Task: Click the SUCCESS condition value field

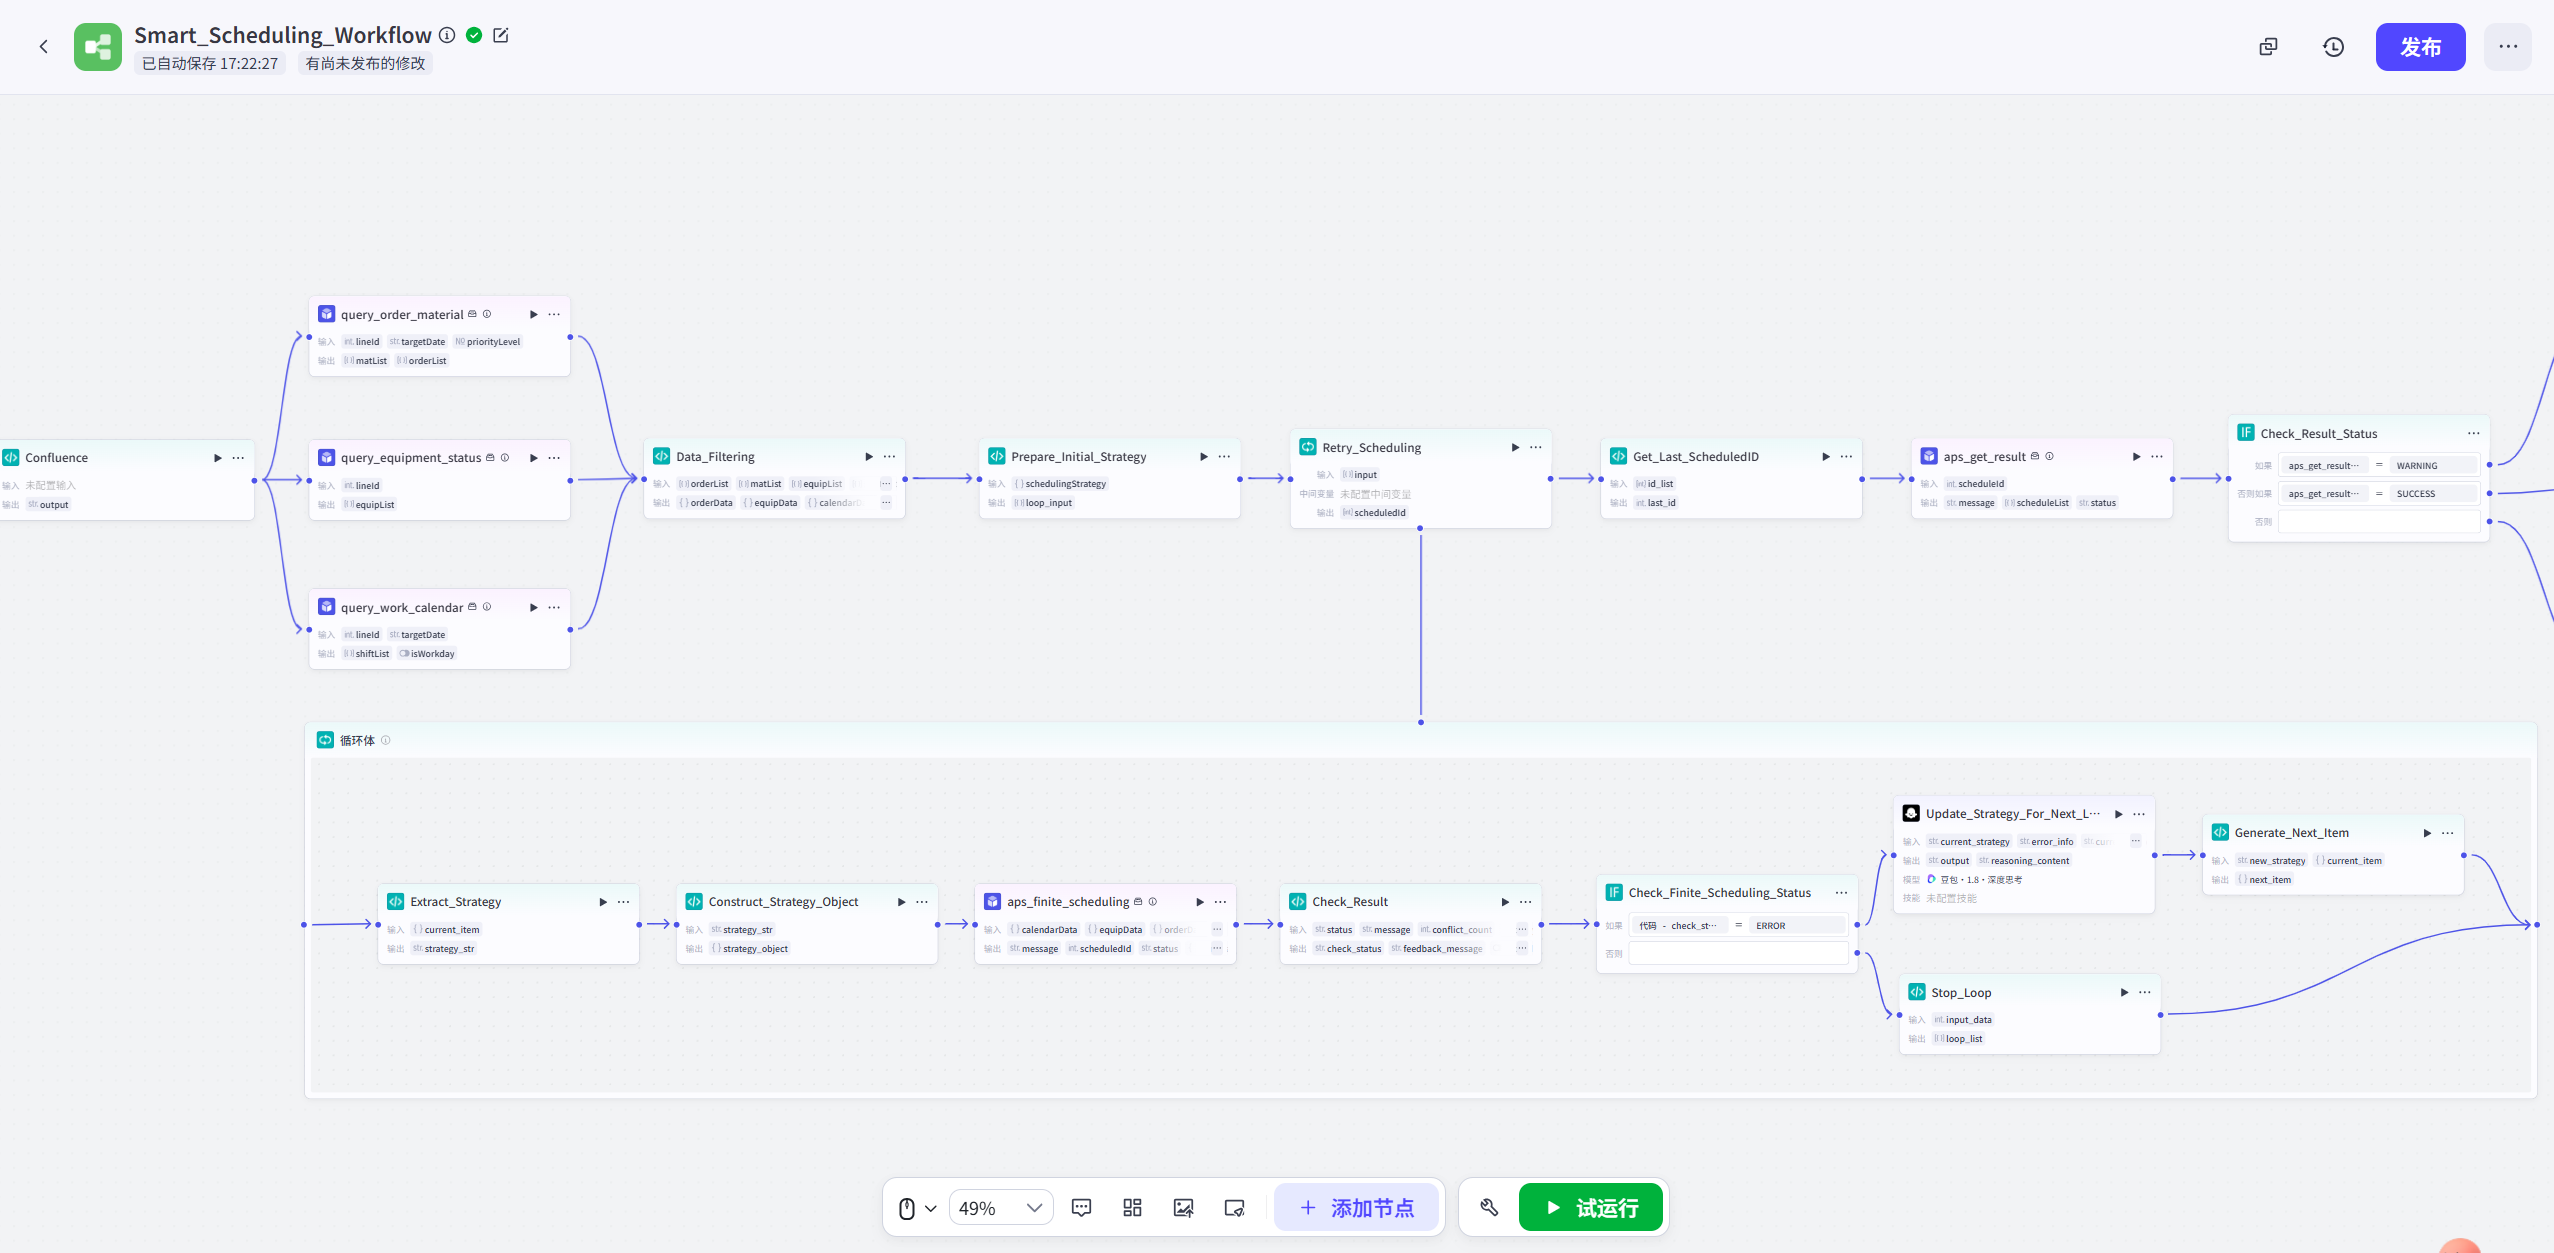Action: click(2434, 494)
